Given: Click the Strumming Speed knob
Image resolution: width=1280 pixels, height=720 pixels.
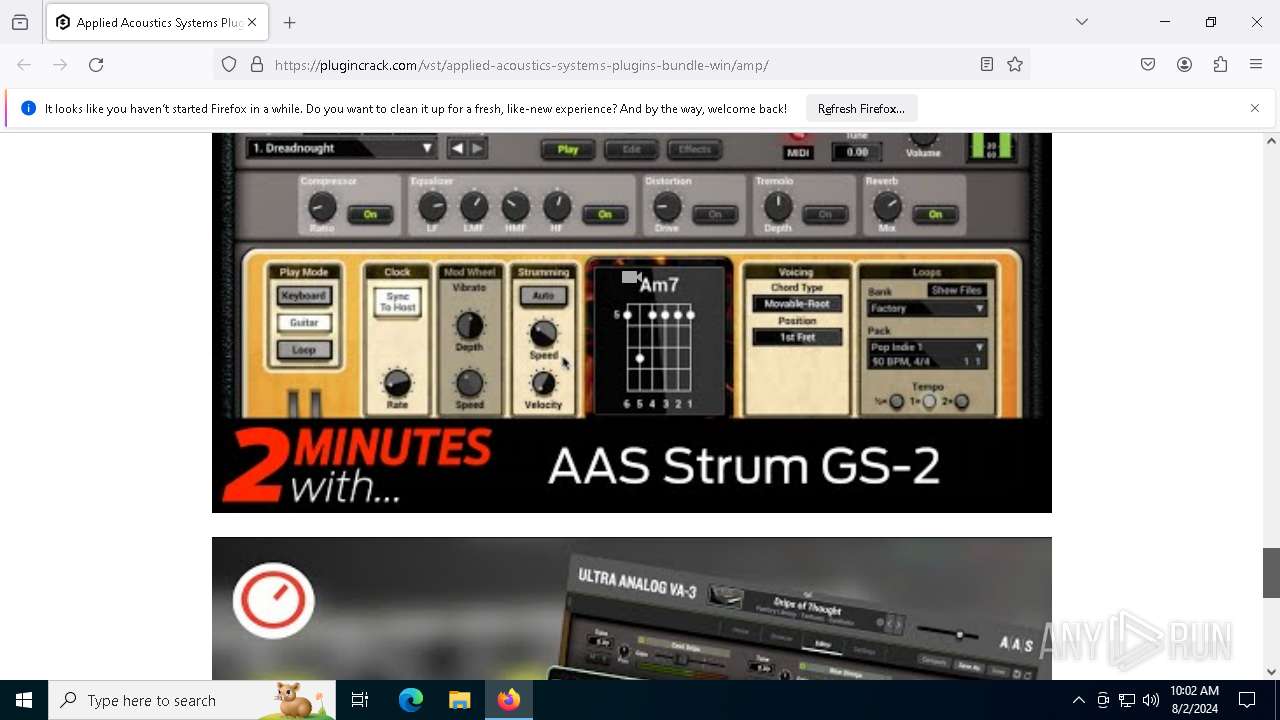Looking at the screenshot, I should (543, 333).
